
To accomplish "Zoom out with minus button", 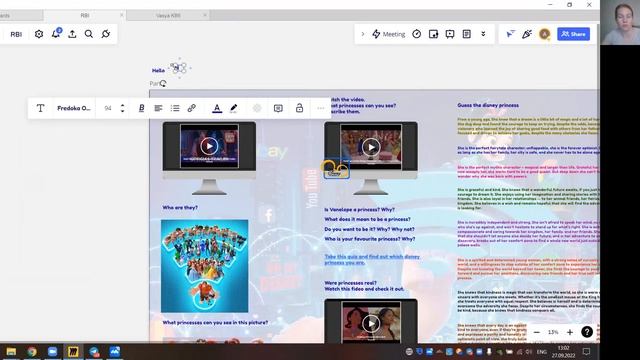I will [x=537, y=332].
